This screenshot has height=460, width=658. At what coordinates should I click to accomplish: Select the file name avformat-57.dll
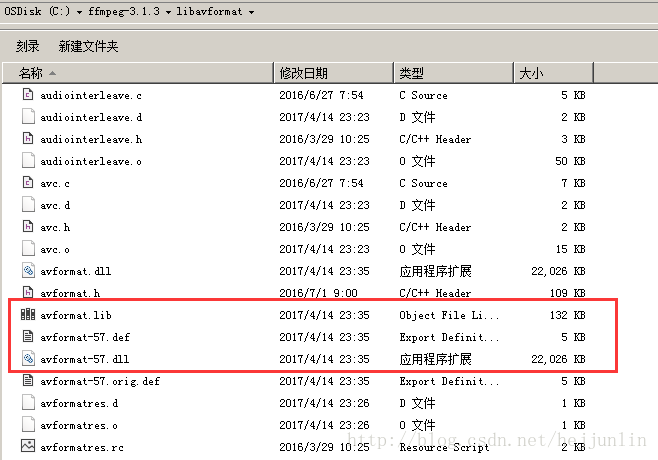click(x=85, y=359)
